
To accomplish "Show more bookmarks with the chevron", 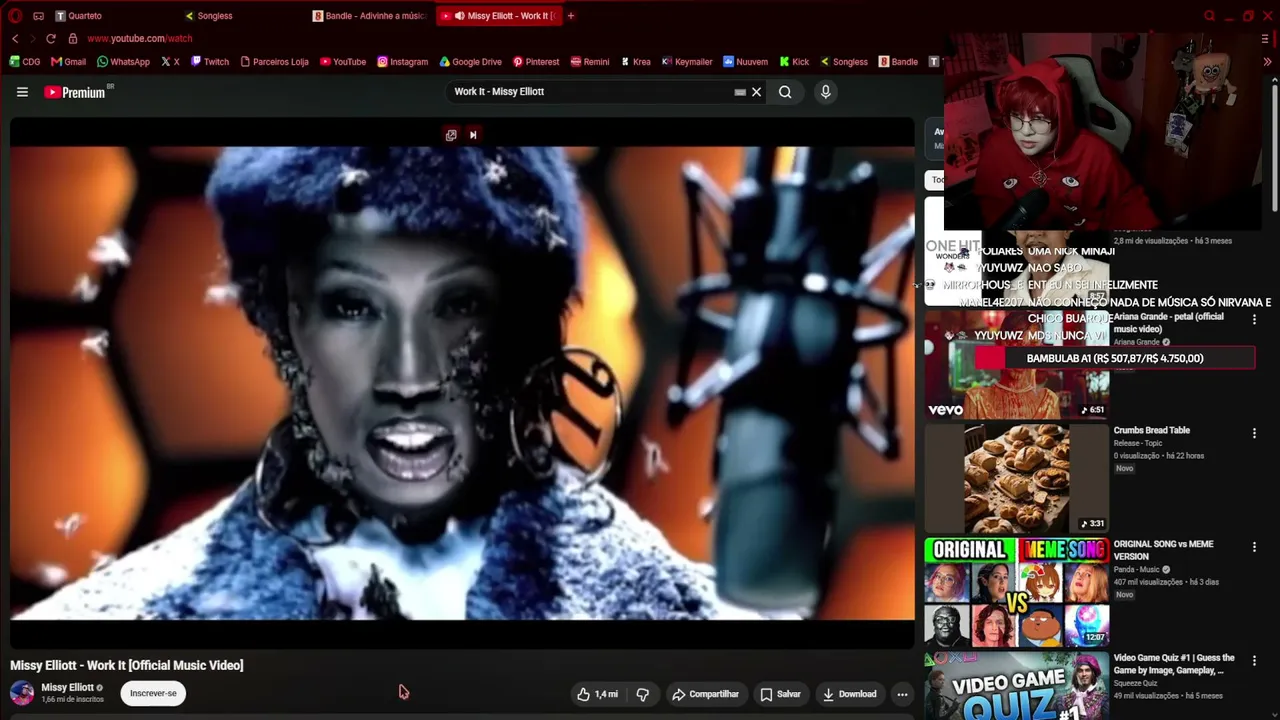I will 1267,62.
